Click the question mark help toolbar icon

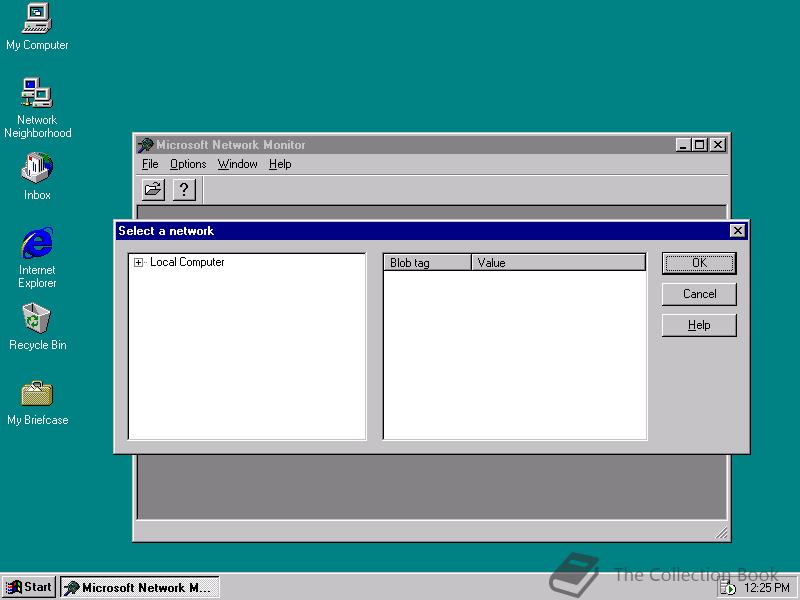[184, 190]
